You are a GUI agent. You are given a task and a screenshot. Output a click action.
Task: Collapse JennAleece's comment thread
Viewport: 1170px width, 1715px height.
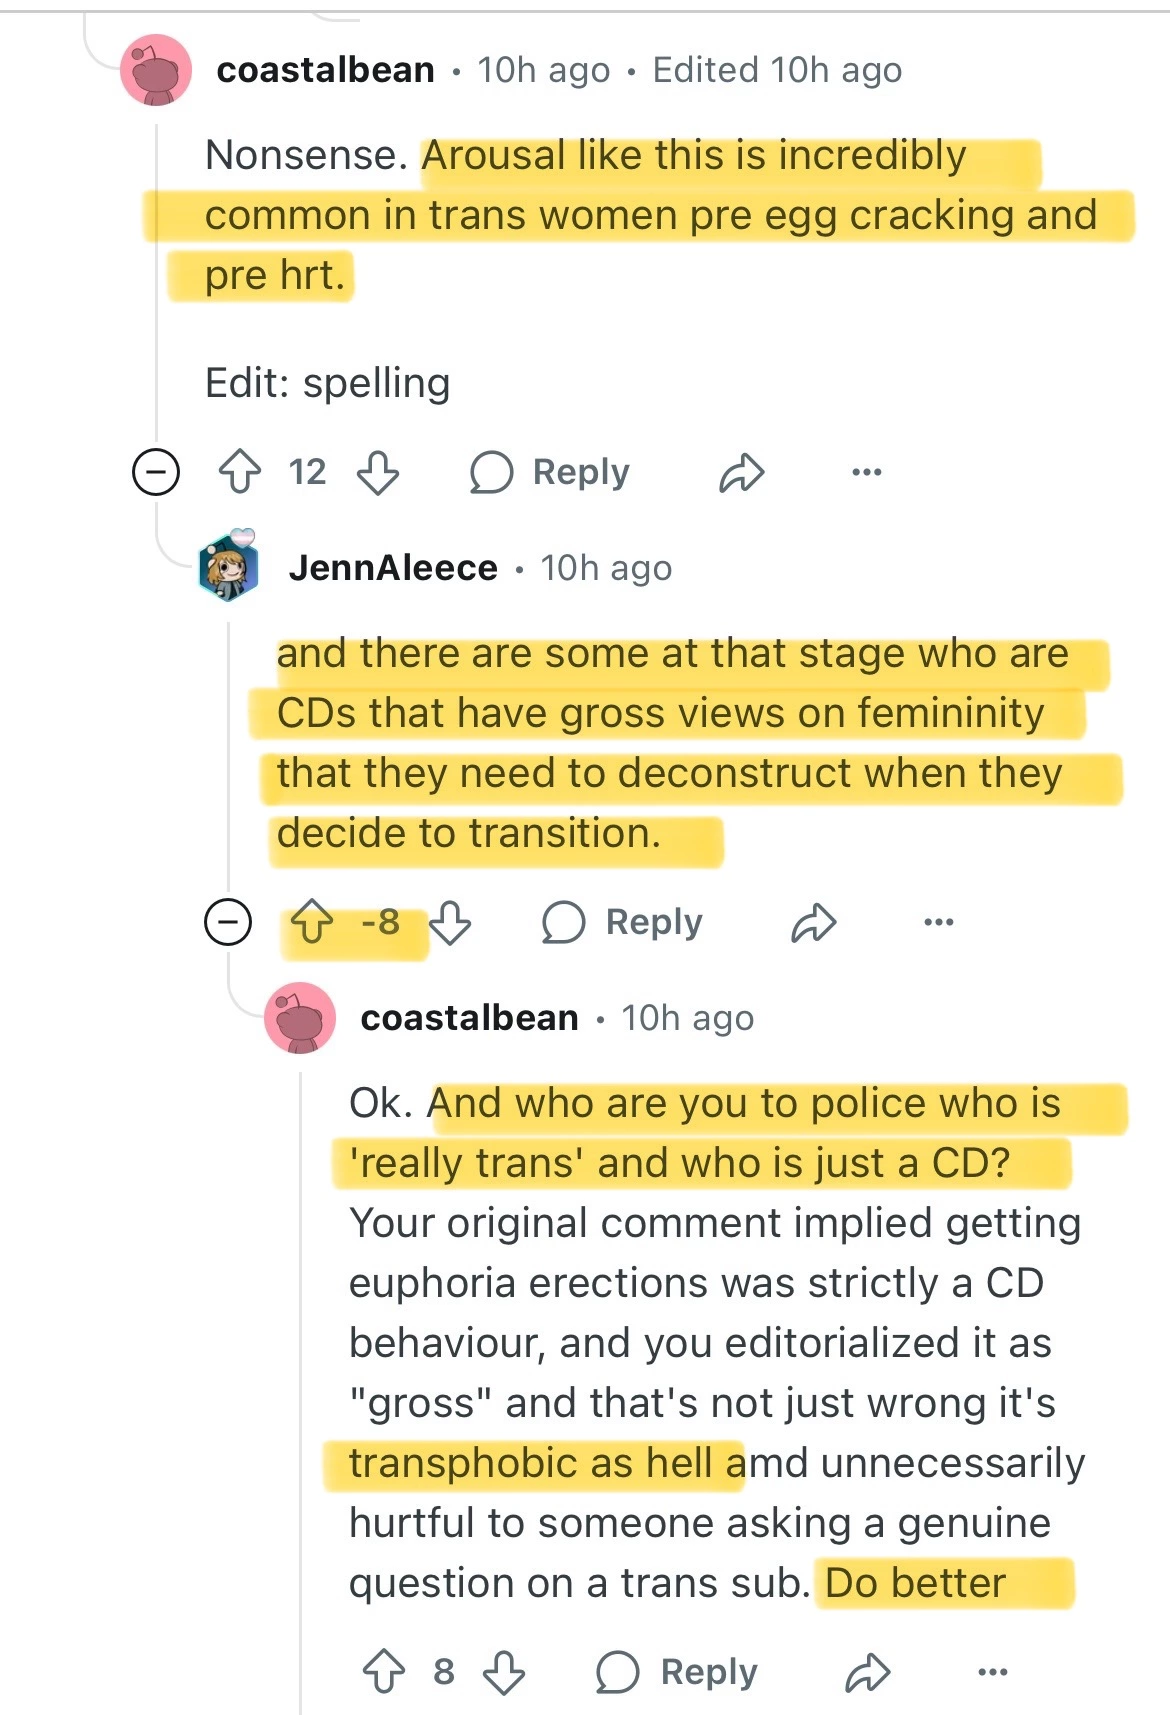(228, 922)
